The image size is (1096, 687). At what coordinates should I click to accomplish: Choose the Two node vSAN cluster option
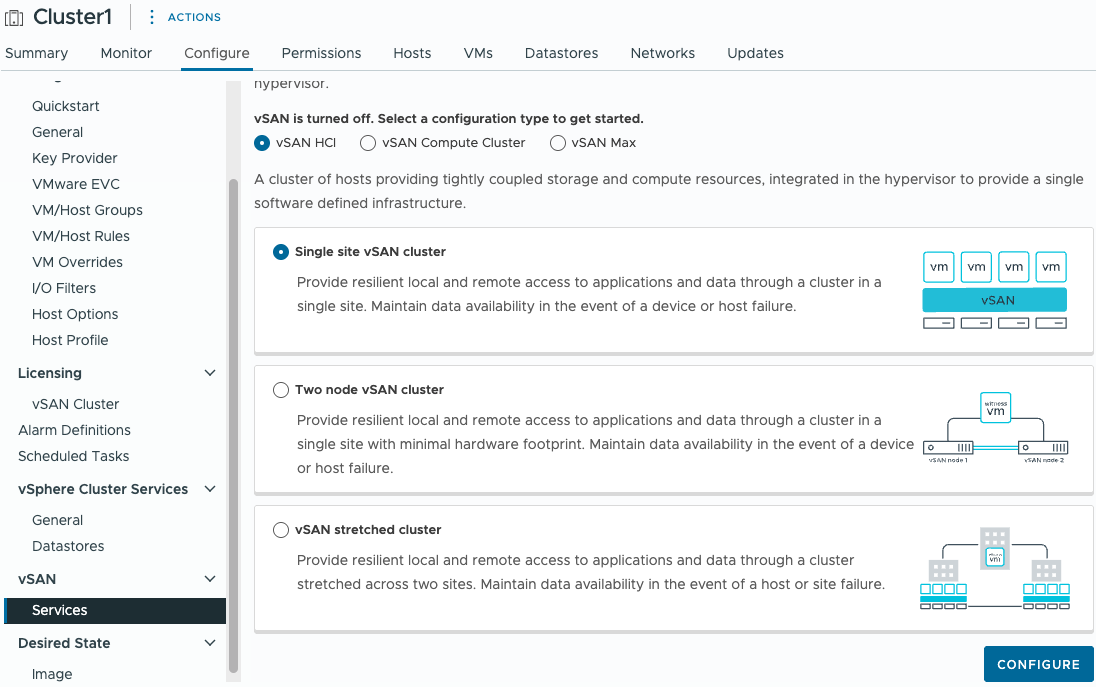(281, 390)
